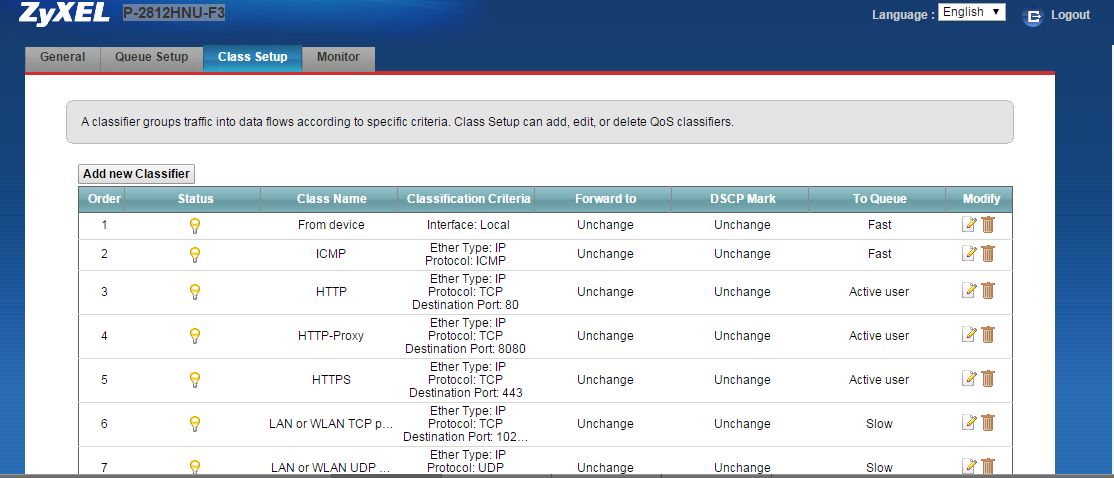Toggle status bulb for ICMP row

coord(195,254)
